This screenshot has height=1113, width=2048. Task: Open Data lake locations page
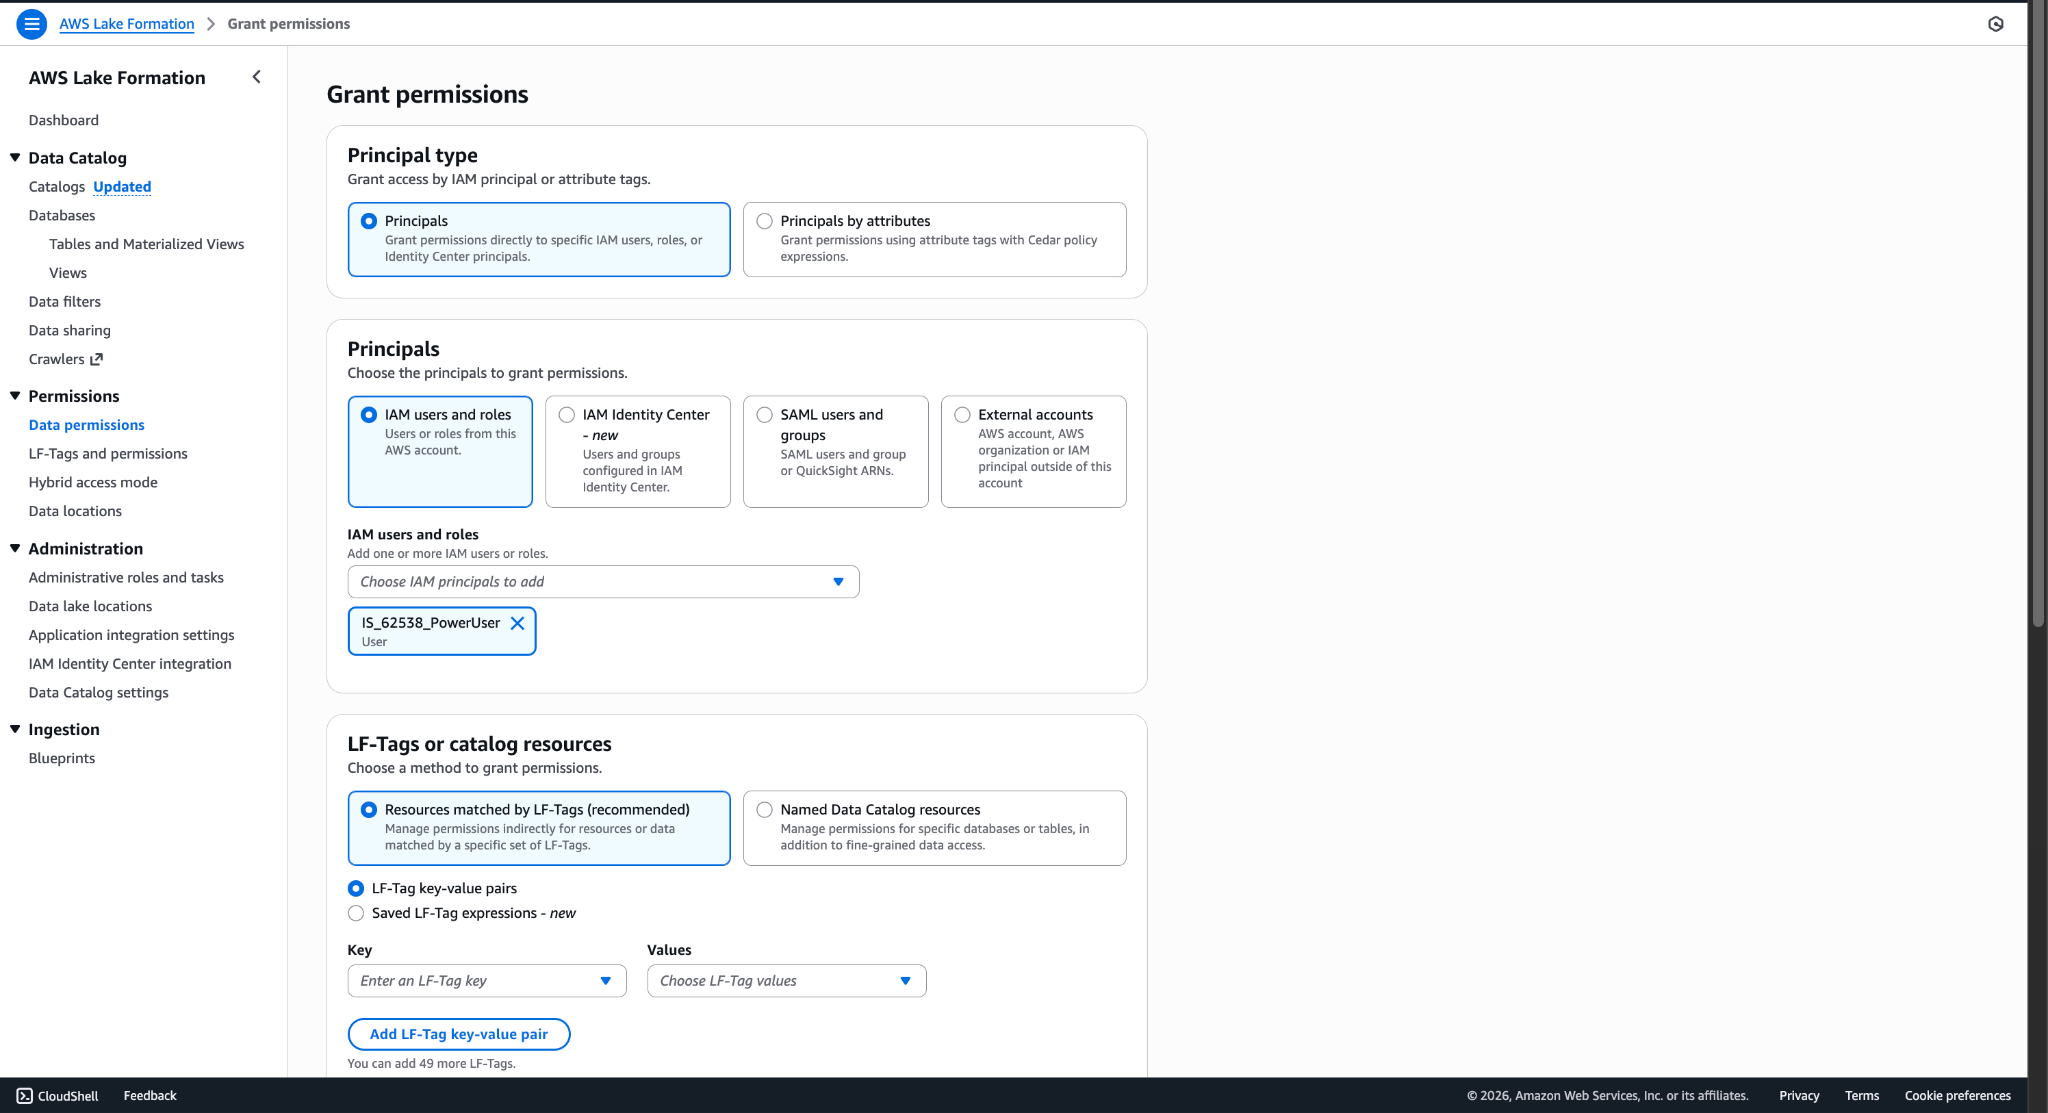(x=91, y=607)
